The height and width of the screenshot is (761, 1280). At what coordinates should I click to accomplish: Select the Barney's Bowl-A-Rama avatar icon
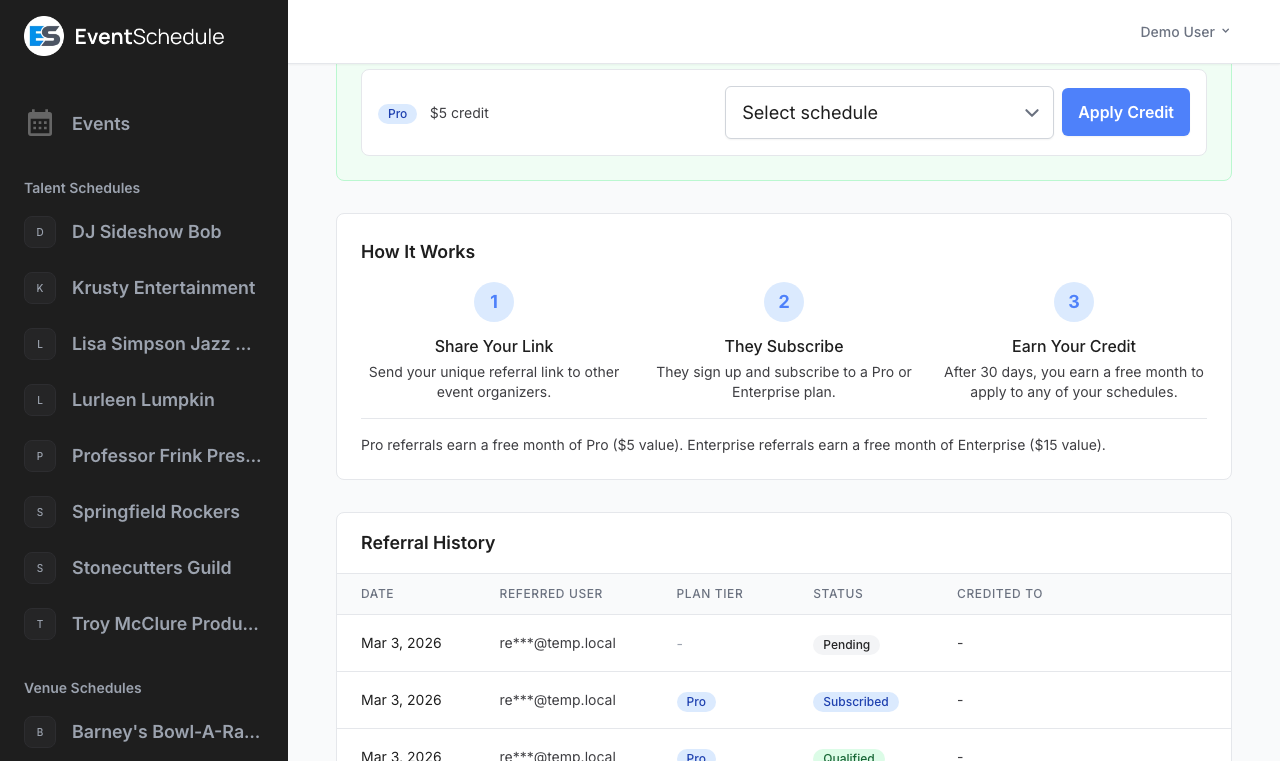[x=40, y=732]
